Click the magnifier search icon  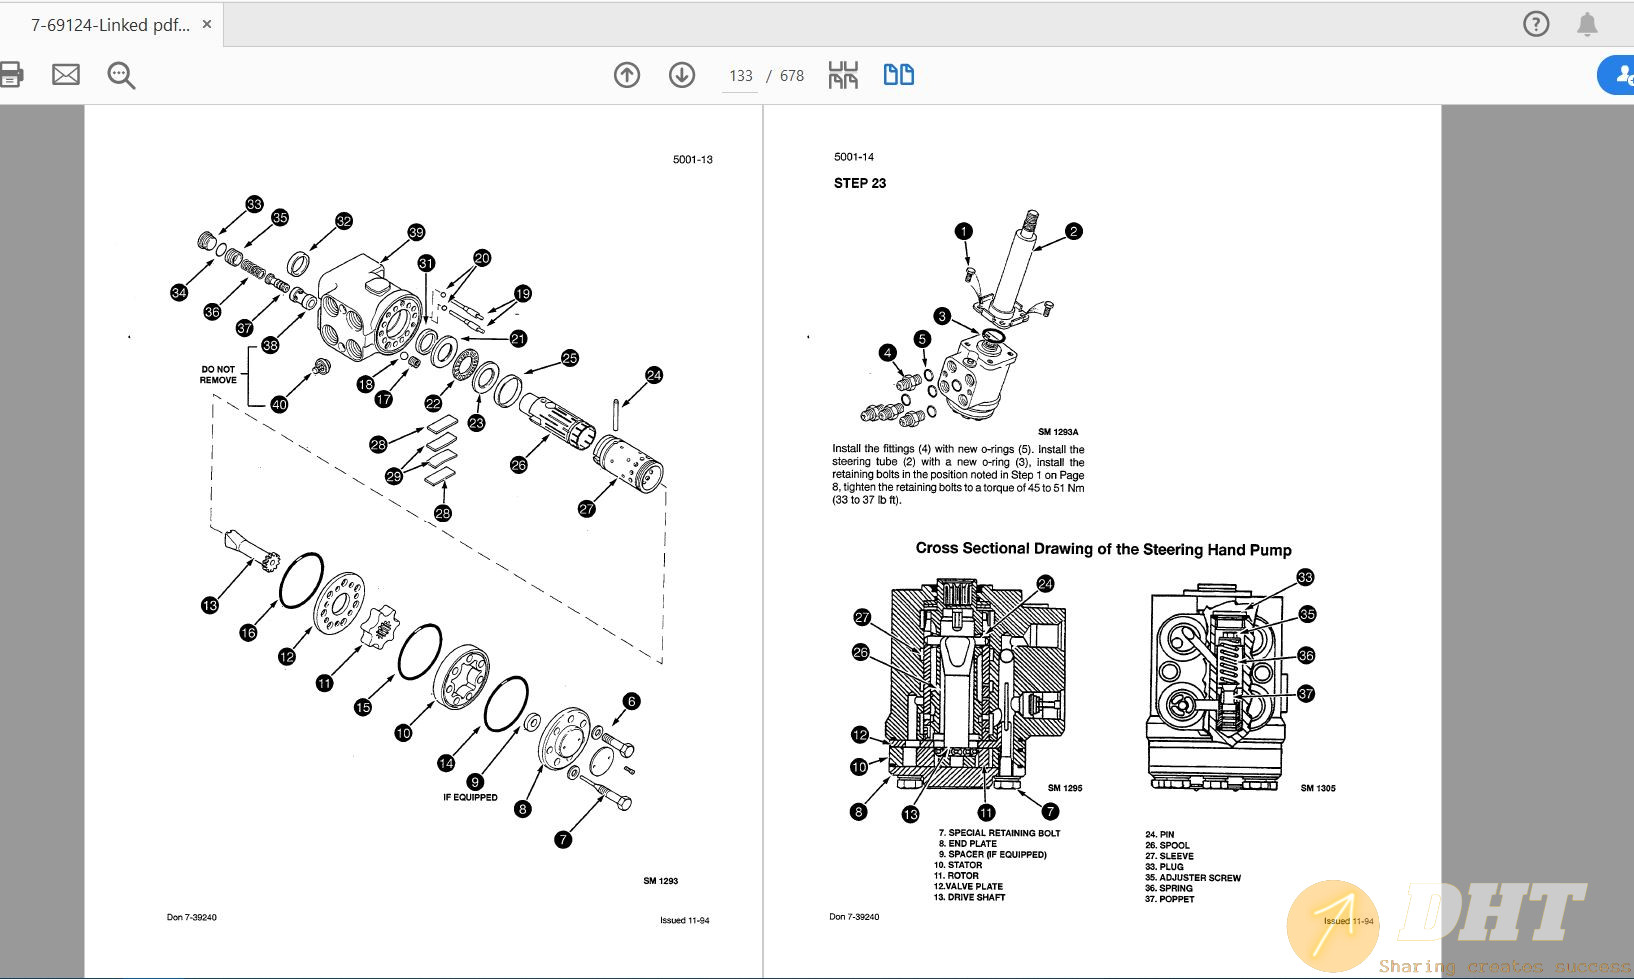pos(121,75)
